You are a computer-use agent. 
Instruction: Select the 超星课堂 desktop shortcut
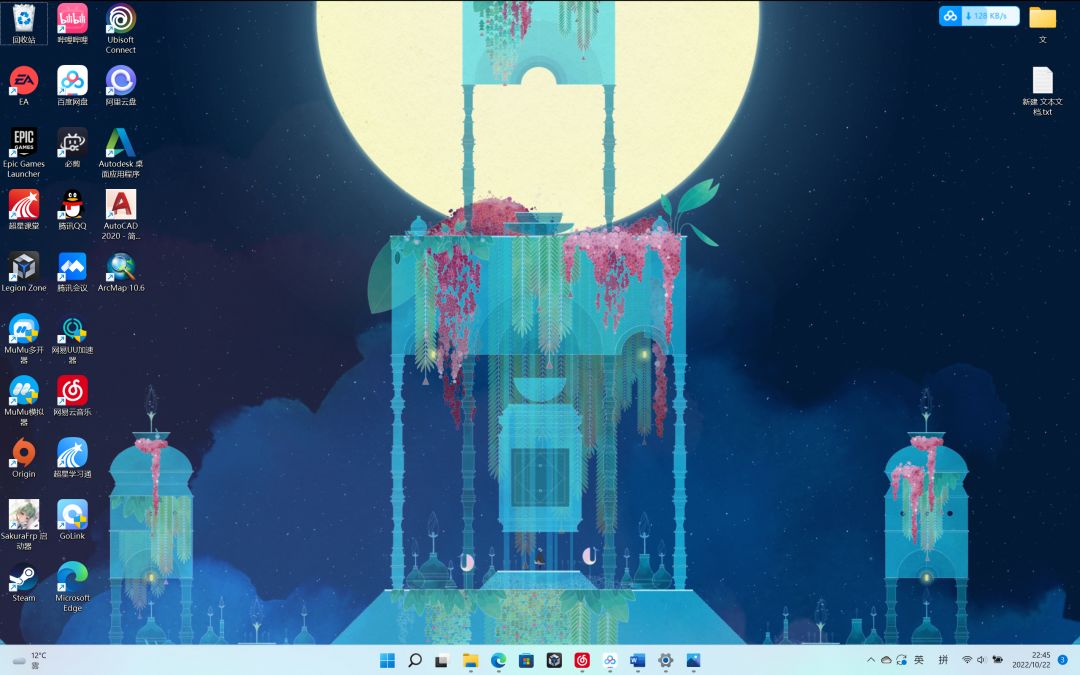tap(24, 209)
